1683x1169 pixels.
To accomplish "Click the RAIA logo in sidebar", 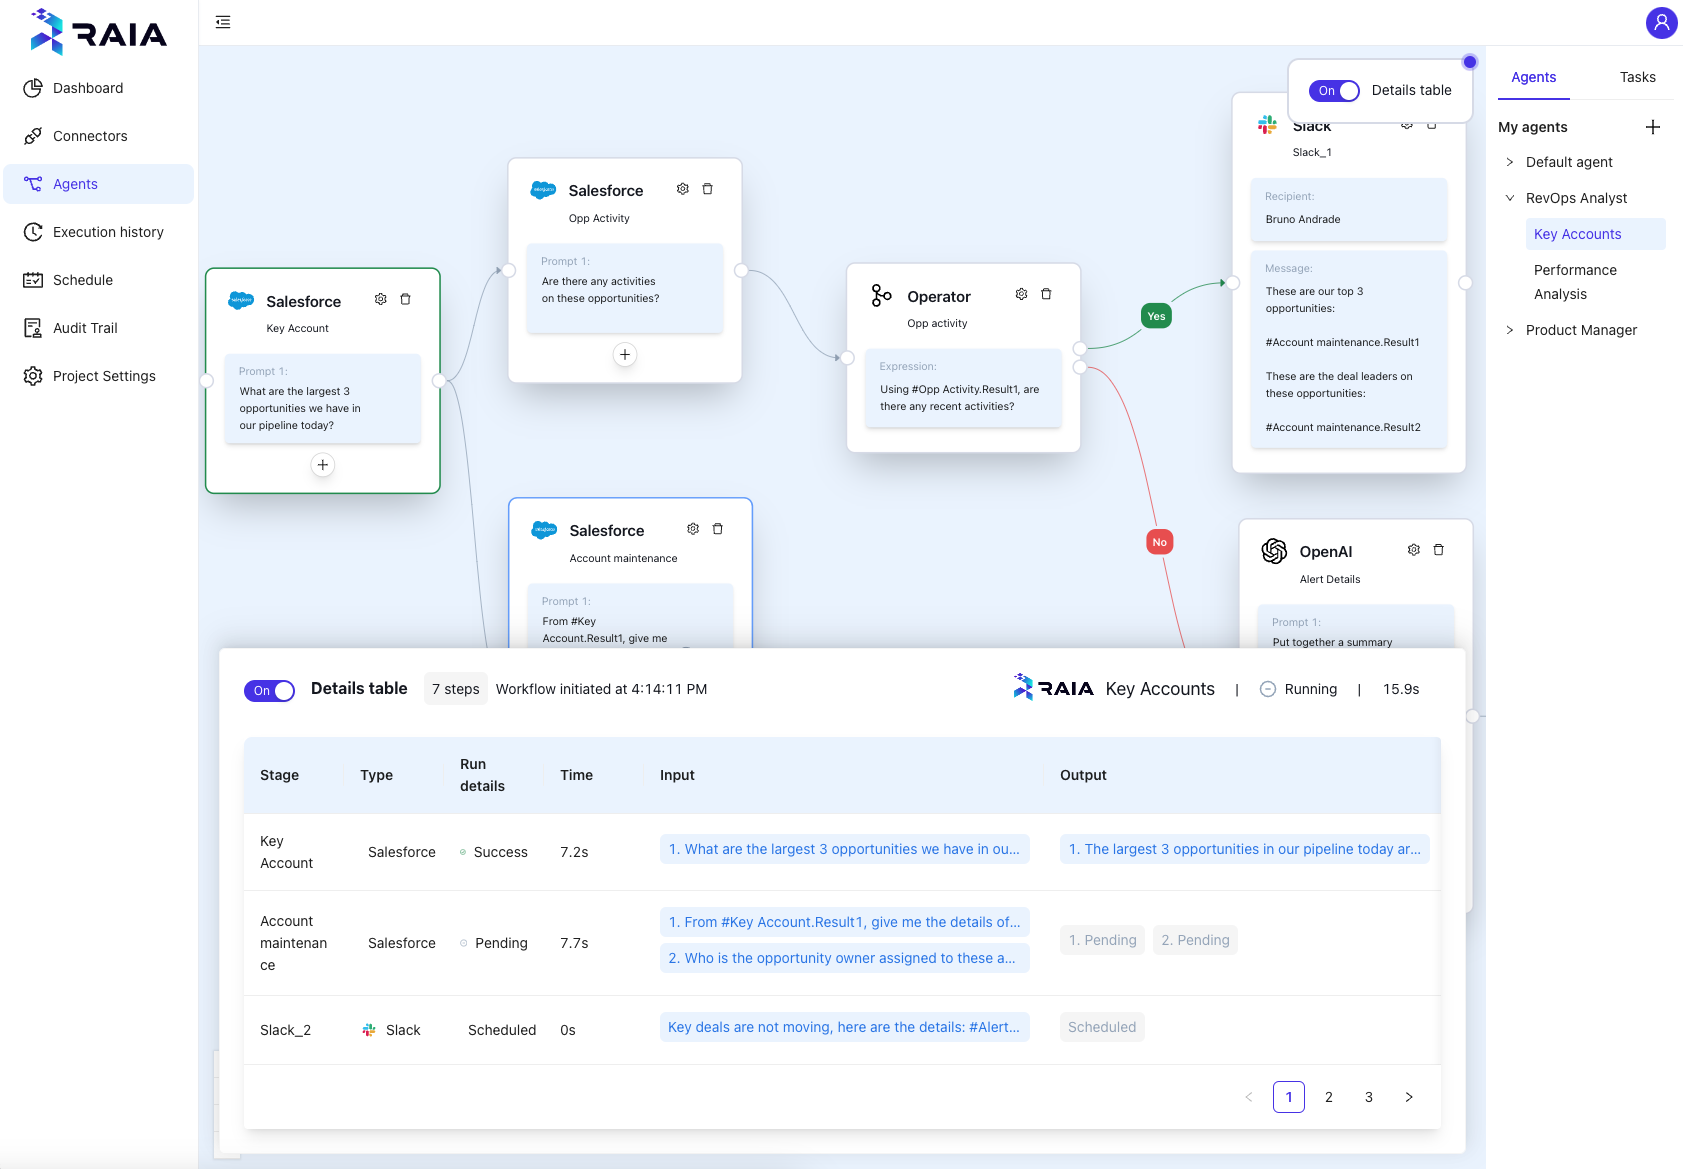I will click(98, 32).
